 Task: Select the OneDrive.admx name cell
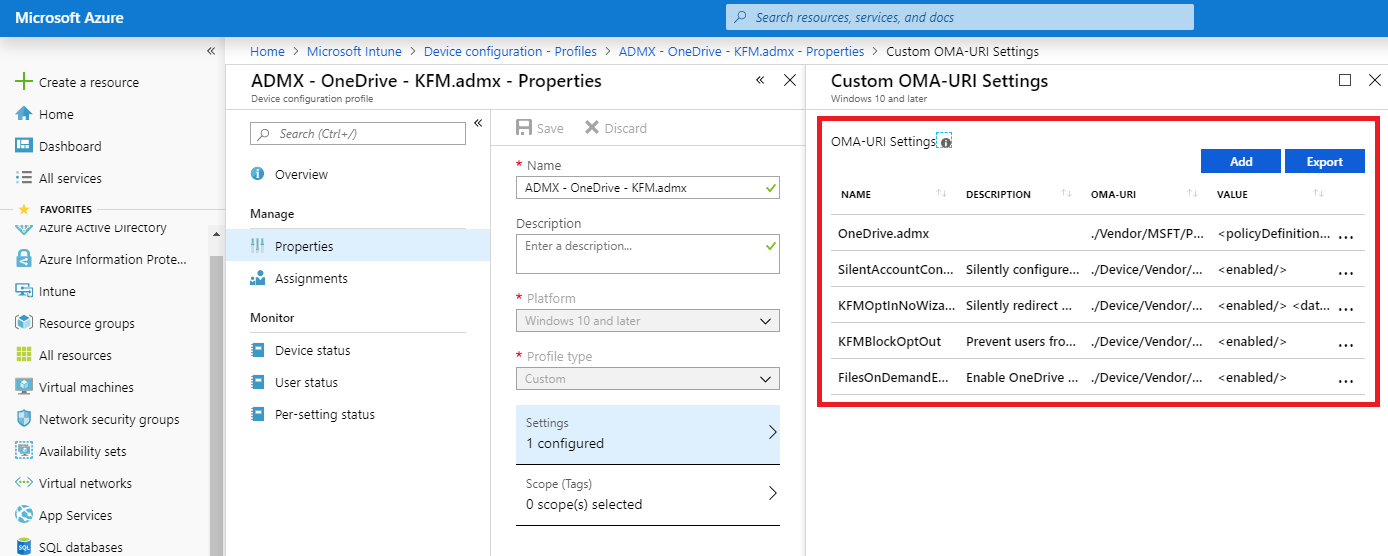click(883, 234)
